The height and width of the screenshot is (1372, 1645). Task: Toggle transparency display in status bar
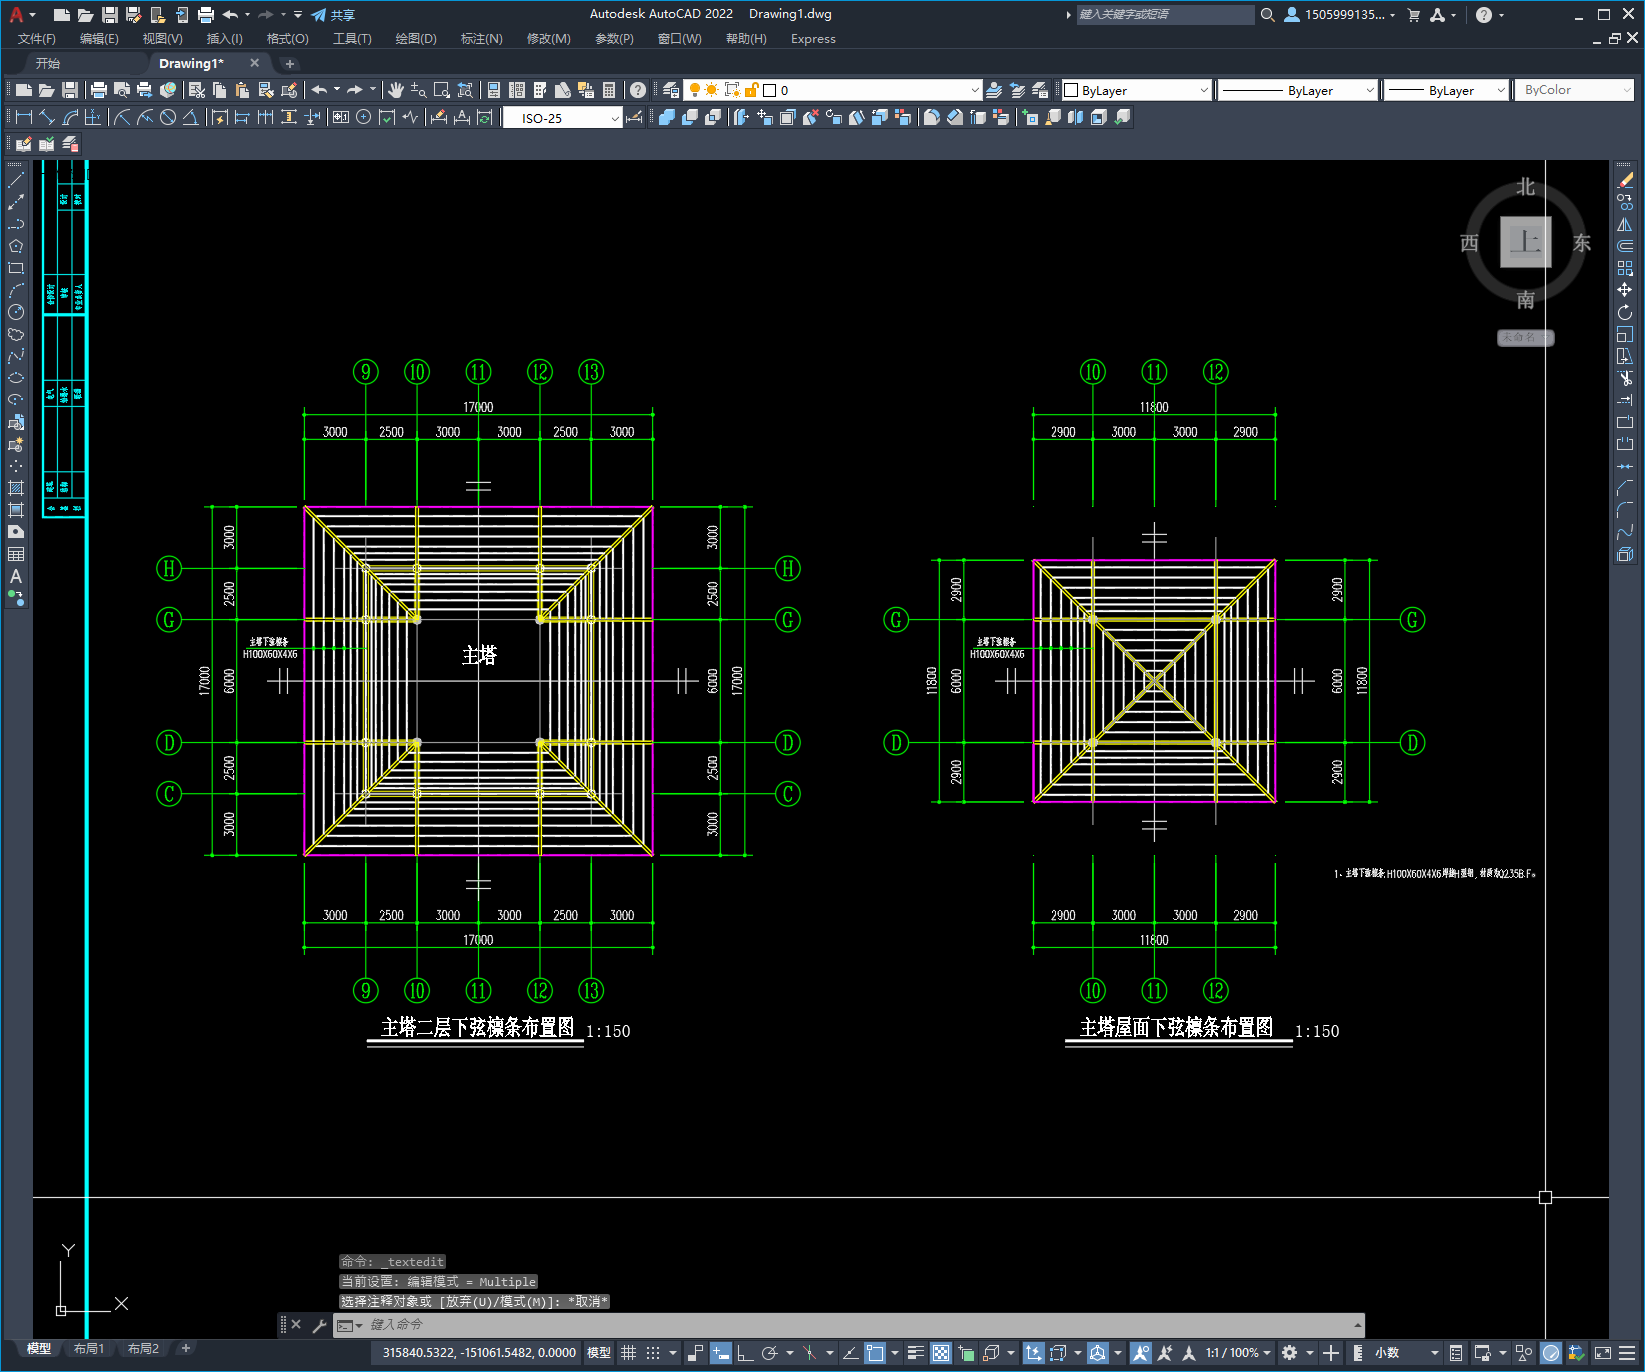[941, 1353]
